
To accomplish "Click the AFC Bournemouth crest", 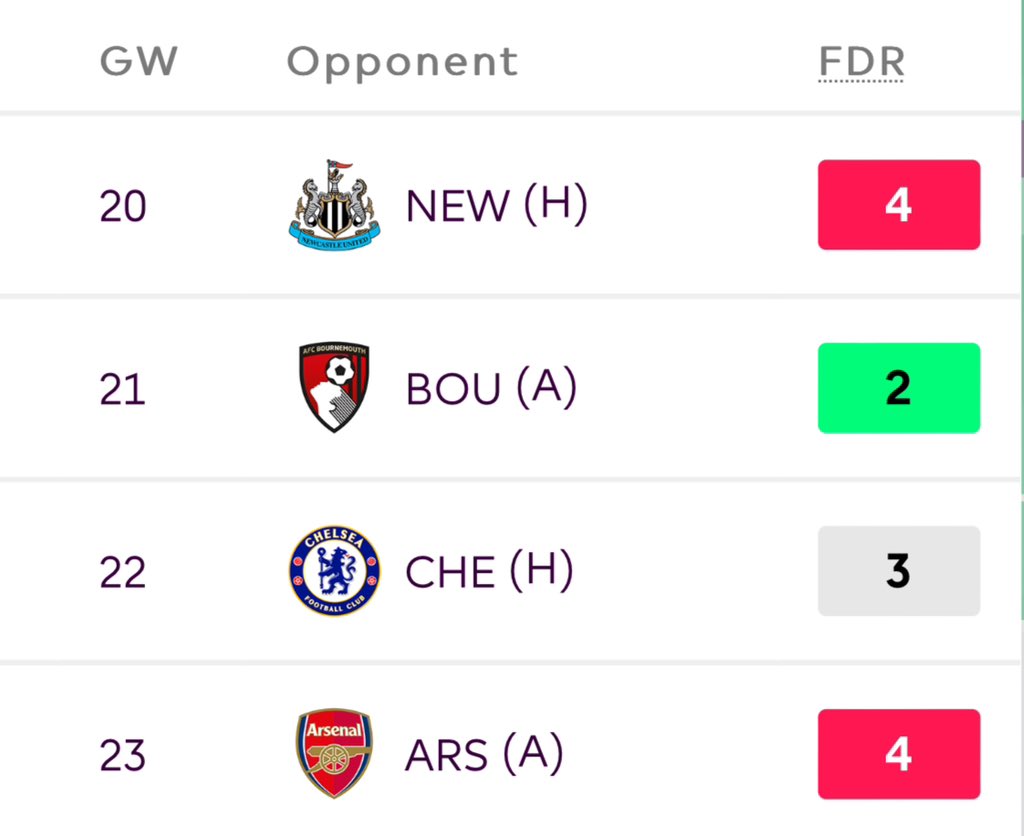I will click(x=334, y=387).
